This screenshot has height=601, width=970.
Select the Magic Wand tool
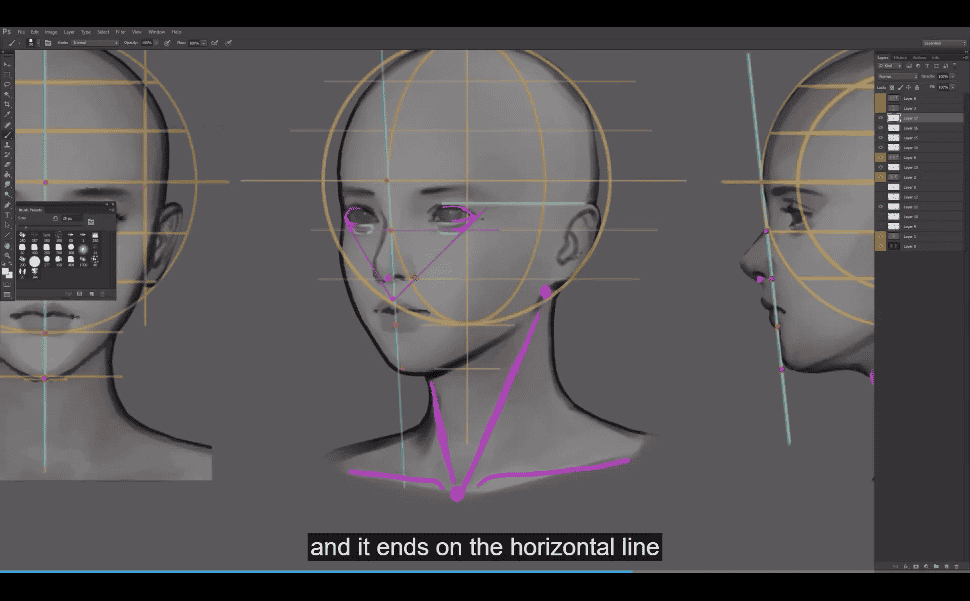click(x=7, y=94)
